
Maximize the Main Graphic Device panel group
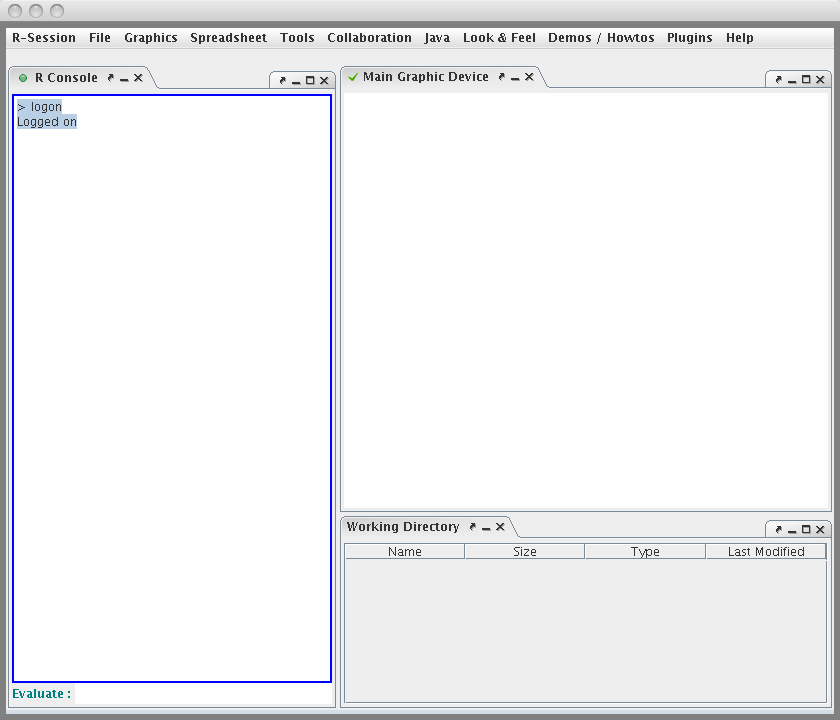click(806, 80)
